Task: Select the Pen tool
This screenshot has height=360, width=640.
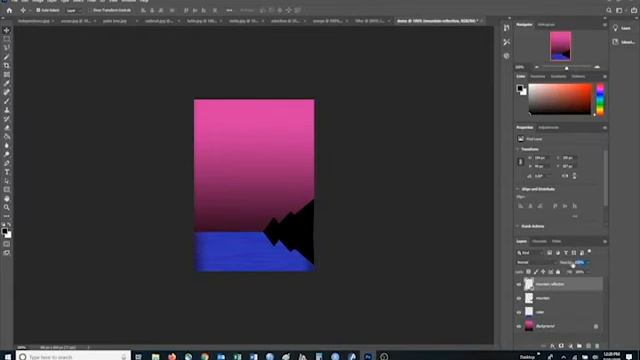Action: [x=7, y=163]
